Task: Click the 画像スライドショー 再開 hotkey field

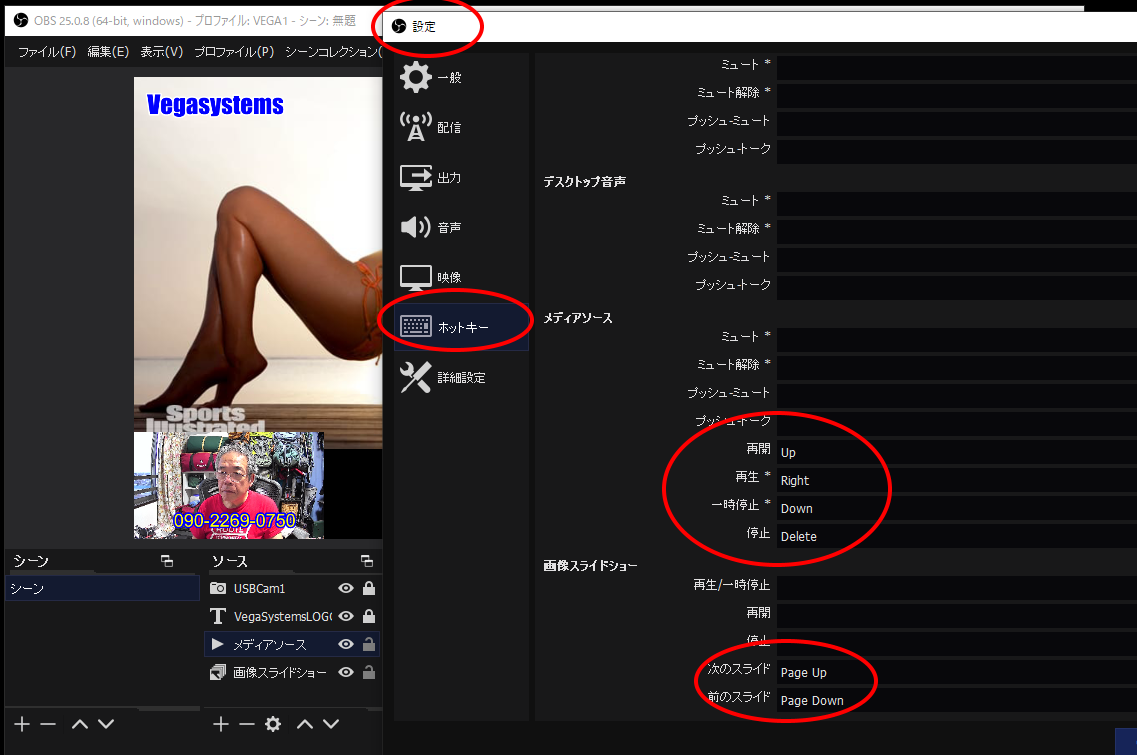Action: (957, 616)
